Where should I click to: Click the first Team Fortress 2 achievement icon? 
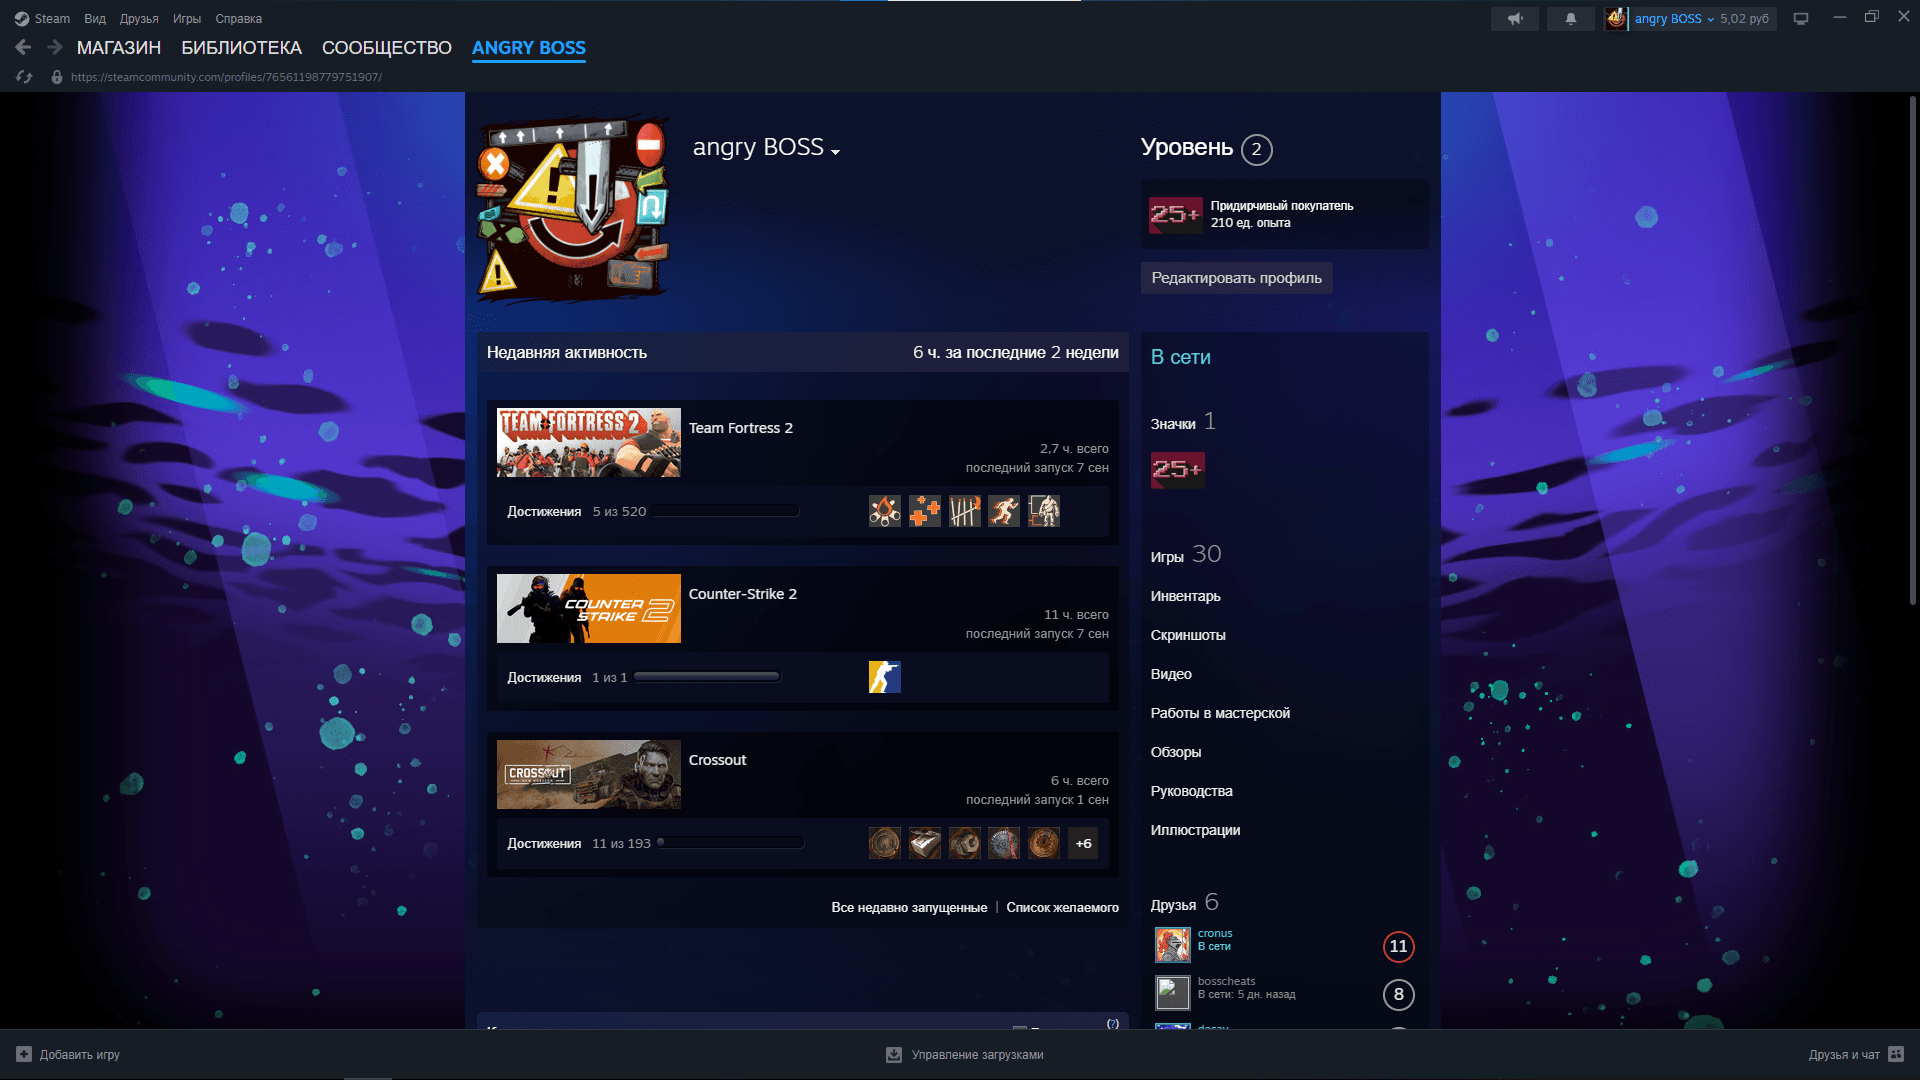pyautogui.click(x=885, y=511)
